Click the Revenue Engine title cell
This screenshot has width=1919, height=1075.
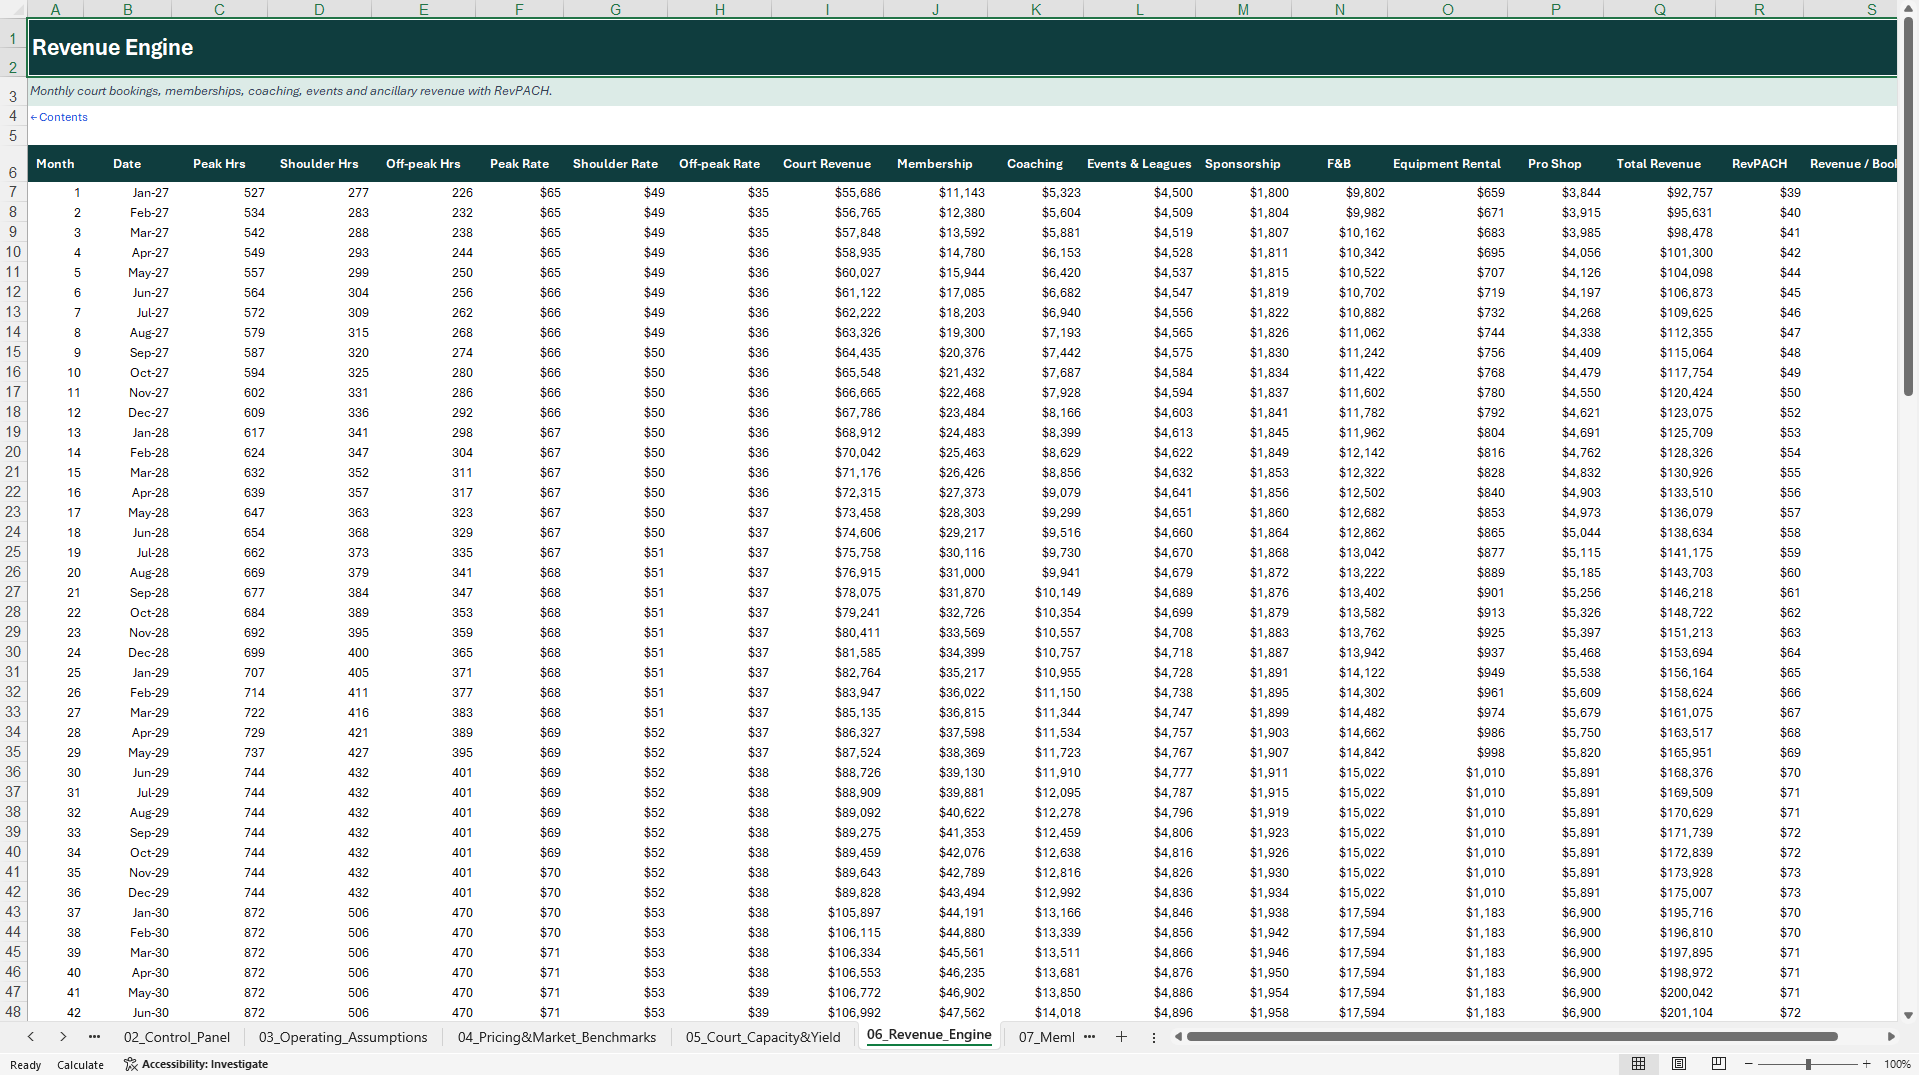pos(962,47)
